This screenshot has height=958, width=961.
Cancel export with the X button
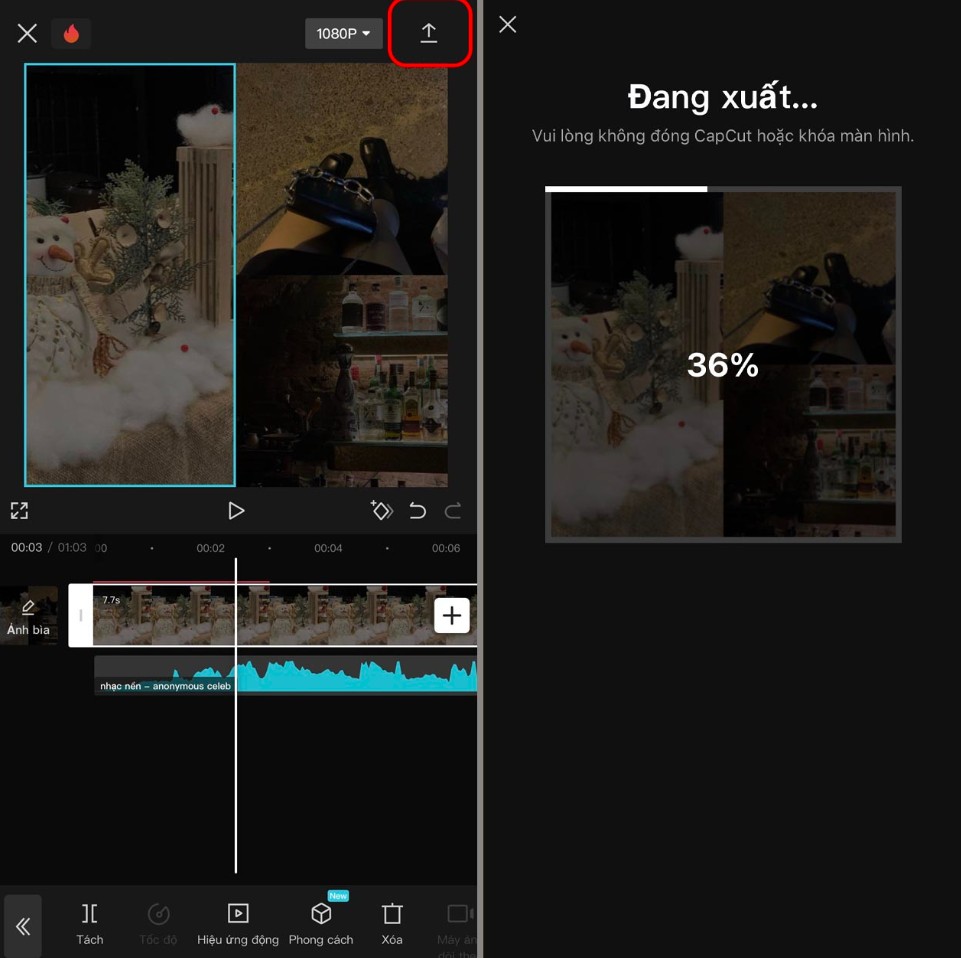click(508, 25)
